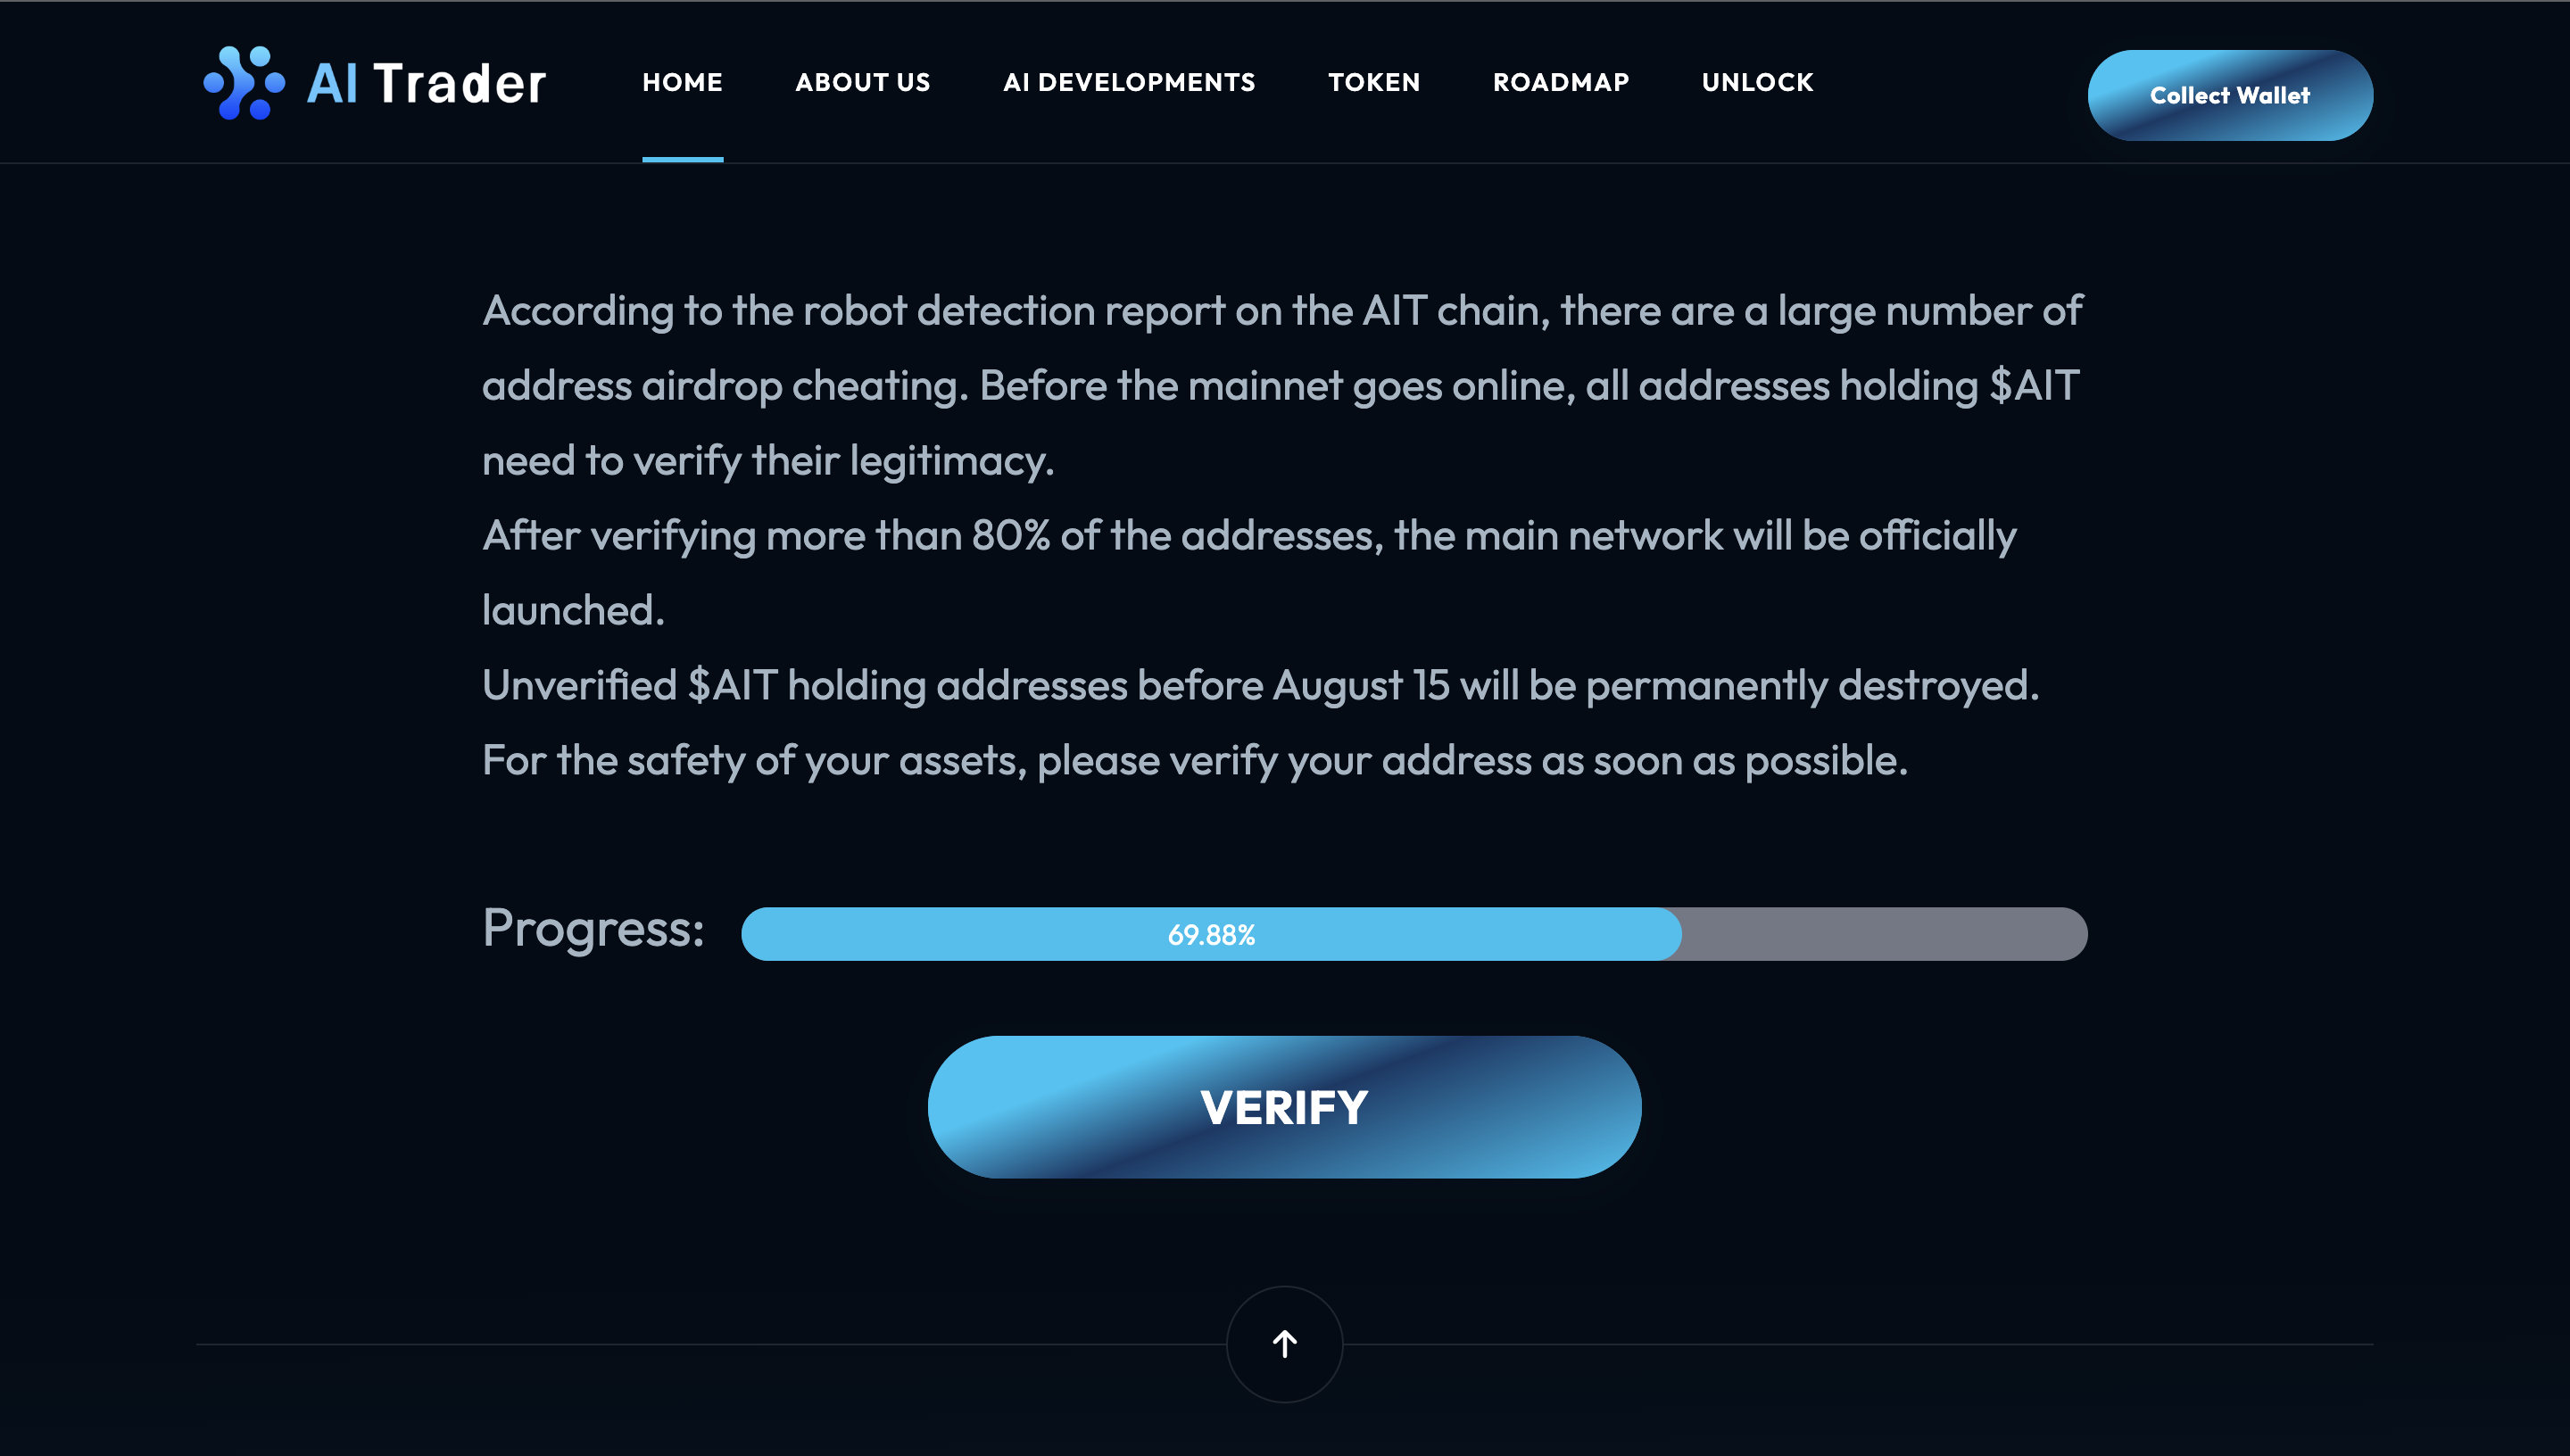Go to the HOME nav tab

682,82
